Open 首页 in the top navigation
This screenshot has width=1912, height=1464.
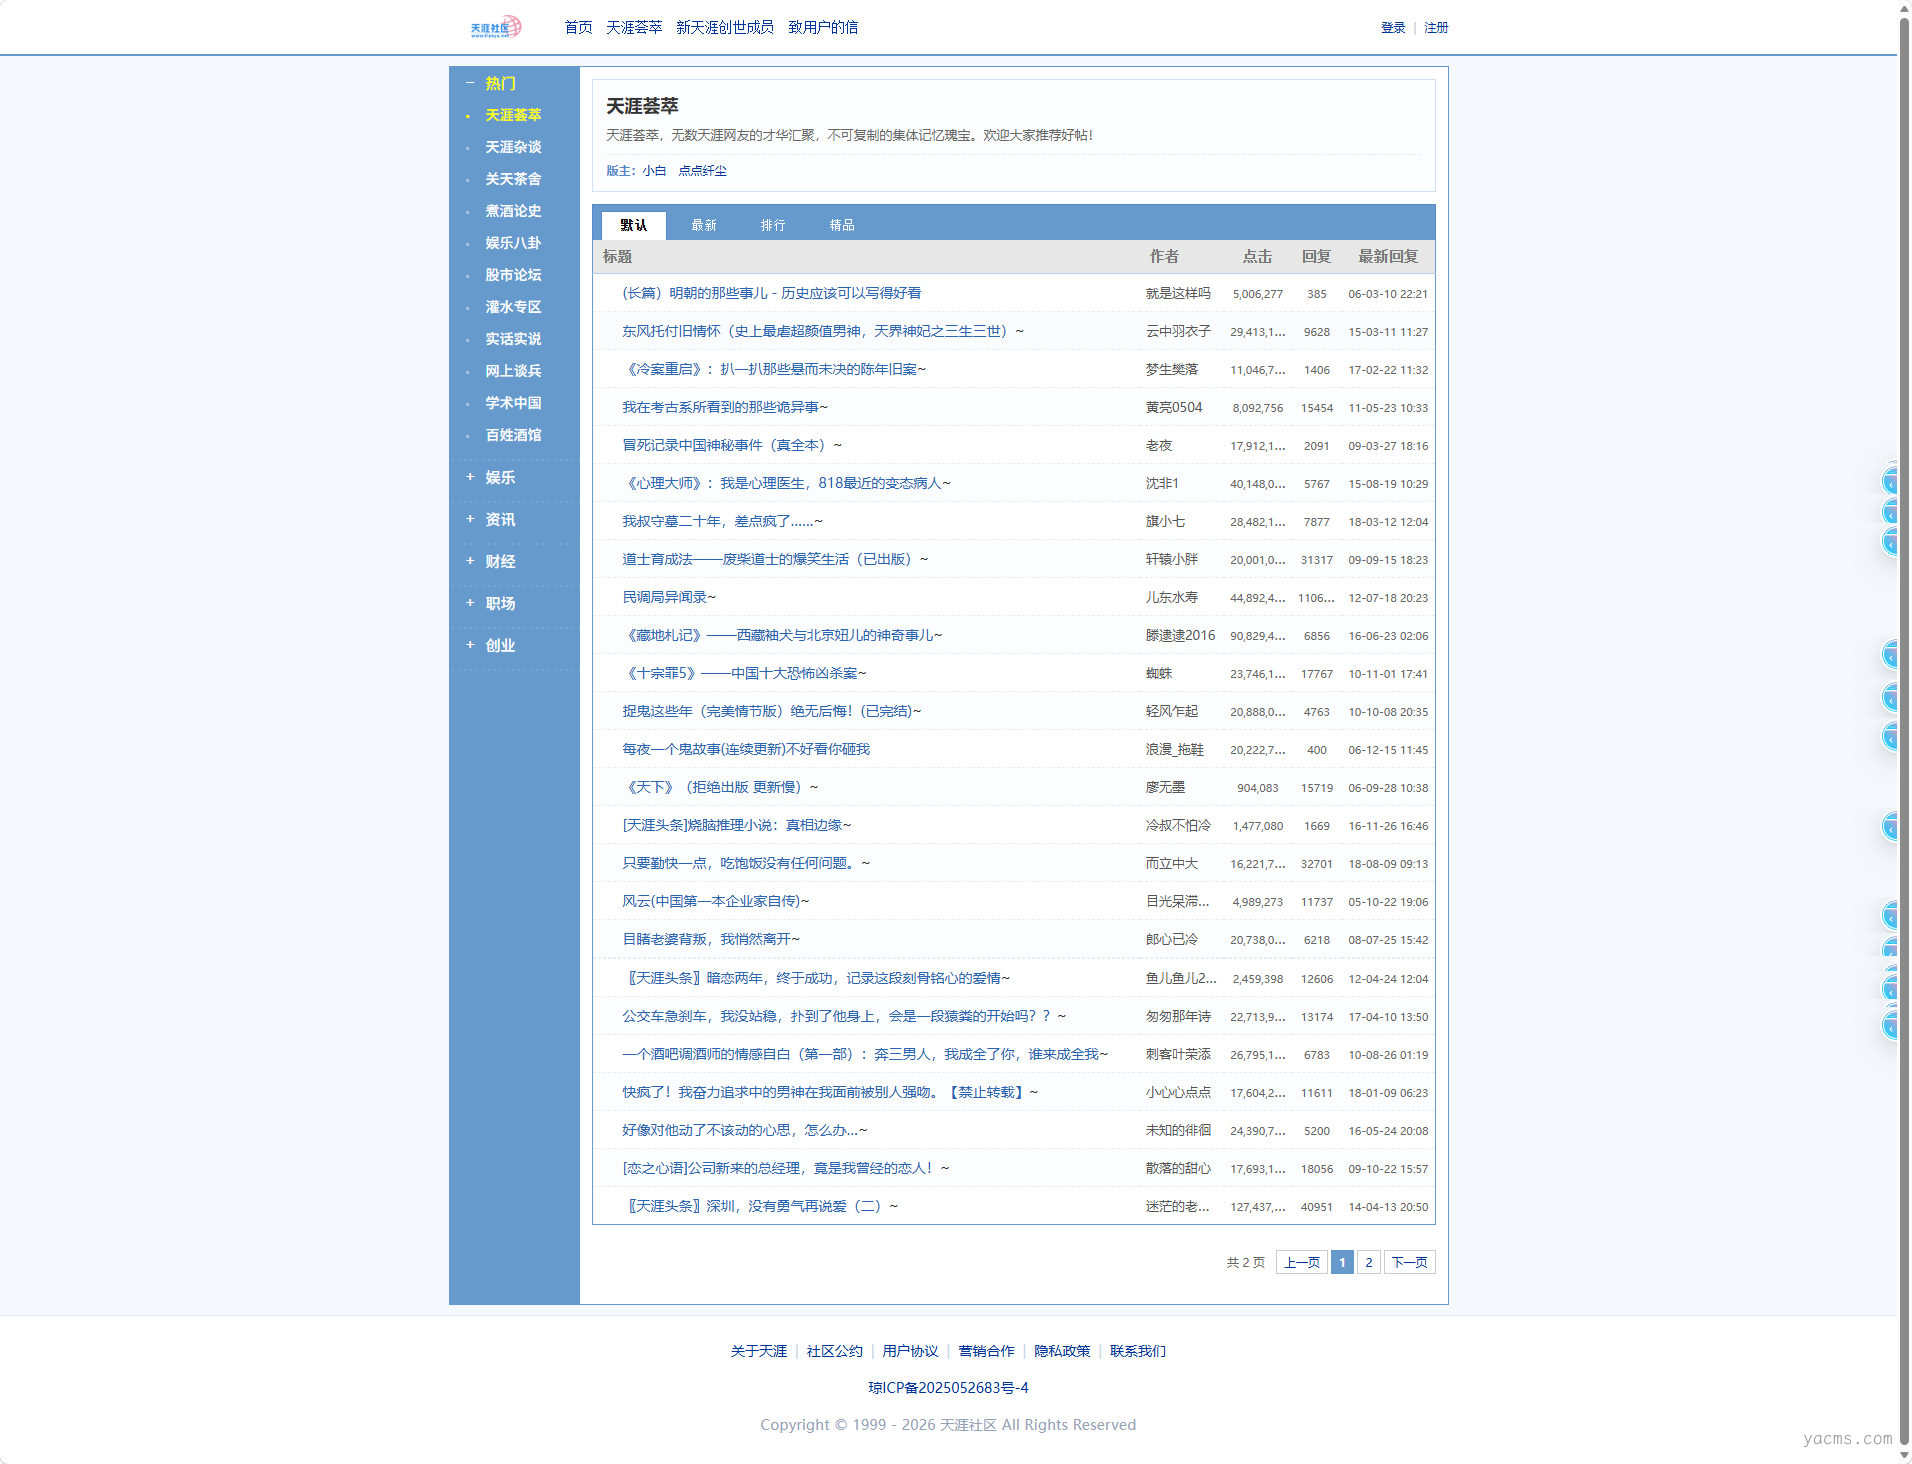578,27
